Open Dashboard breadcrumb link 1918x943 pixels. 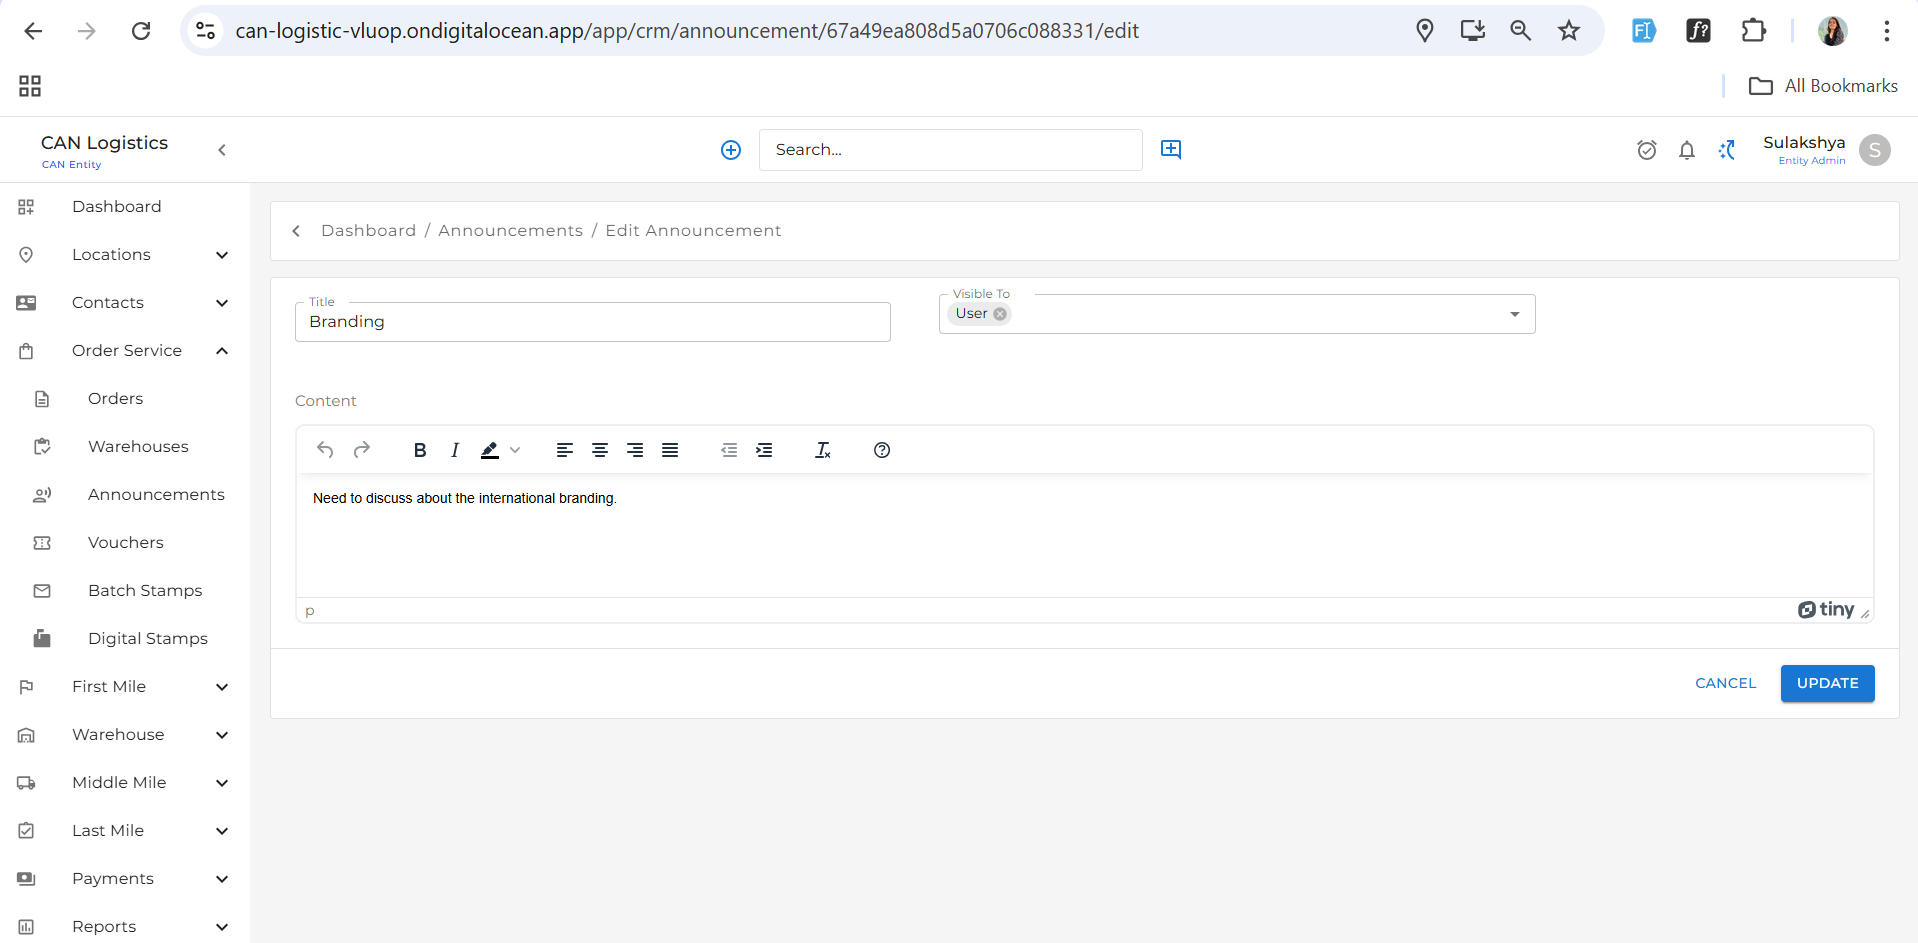pyautogui.click(x=368, y=231)
